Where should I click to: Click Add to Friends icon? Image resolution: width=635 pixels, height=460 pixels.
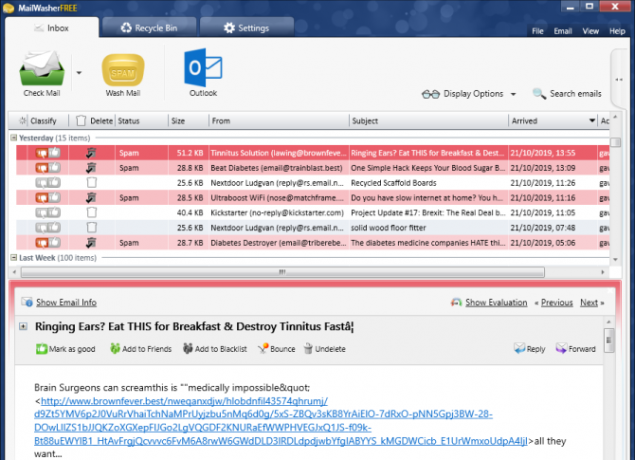coord(115,349)
